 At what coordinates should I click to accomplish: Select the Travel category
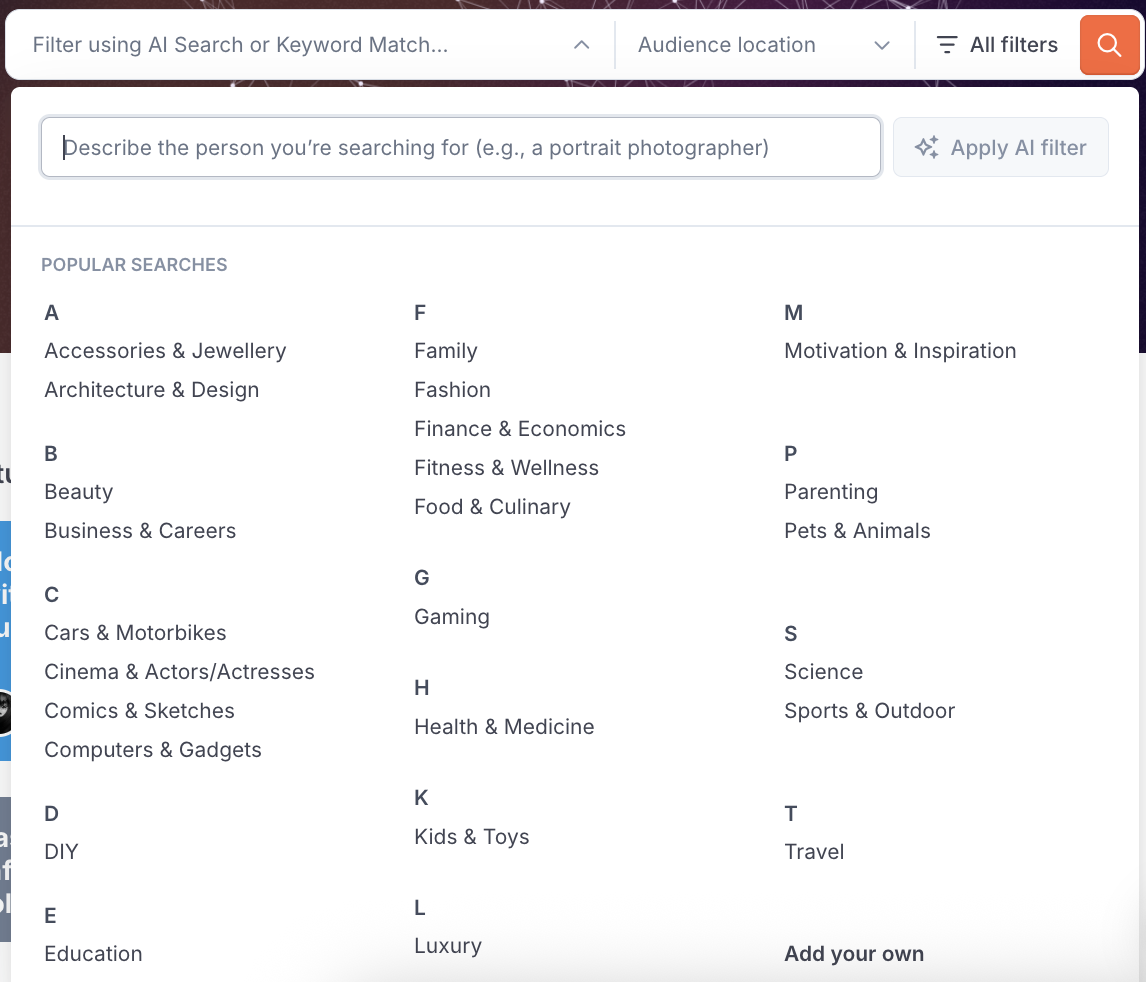tap(814, 852)
